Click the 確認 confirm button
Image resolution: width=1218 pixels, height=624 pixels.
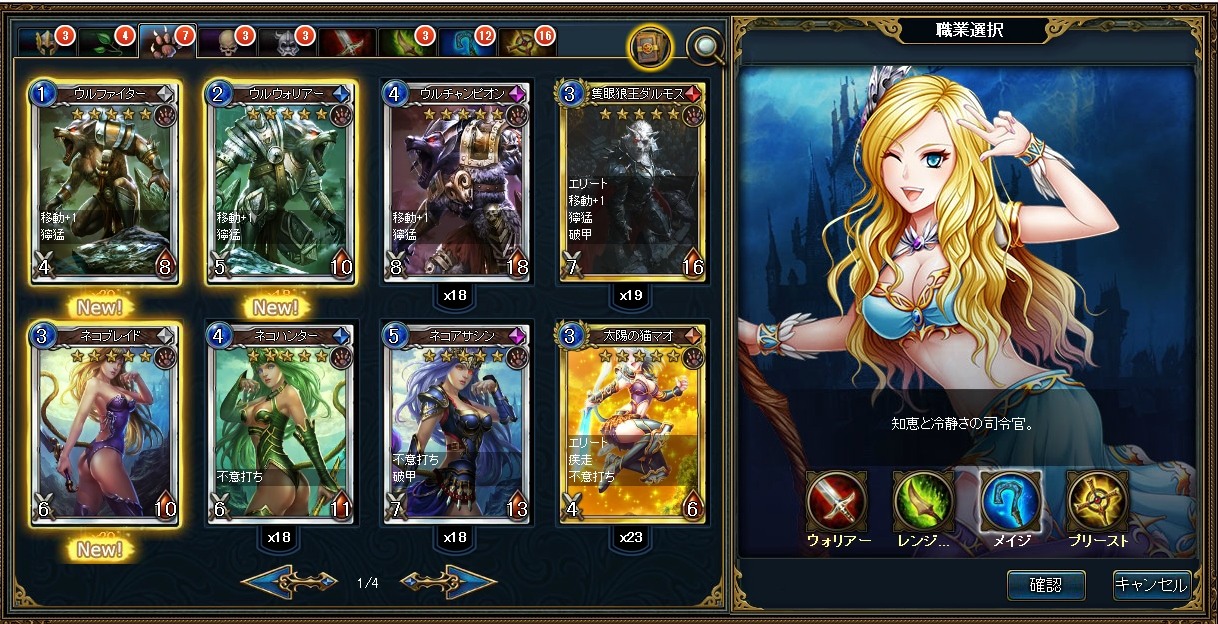[x=1046, y=585]
